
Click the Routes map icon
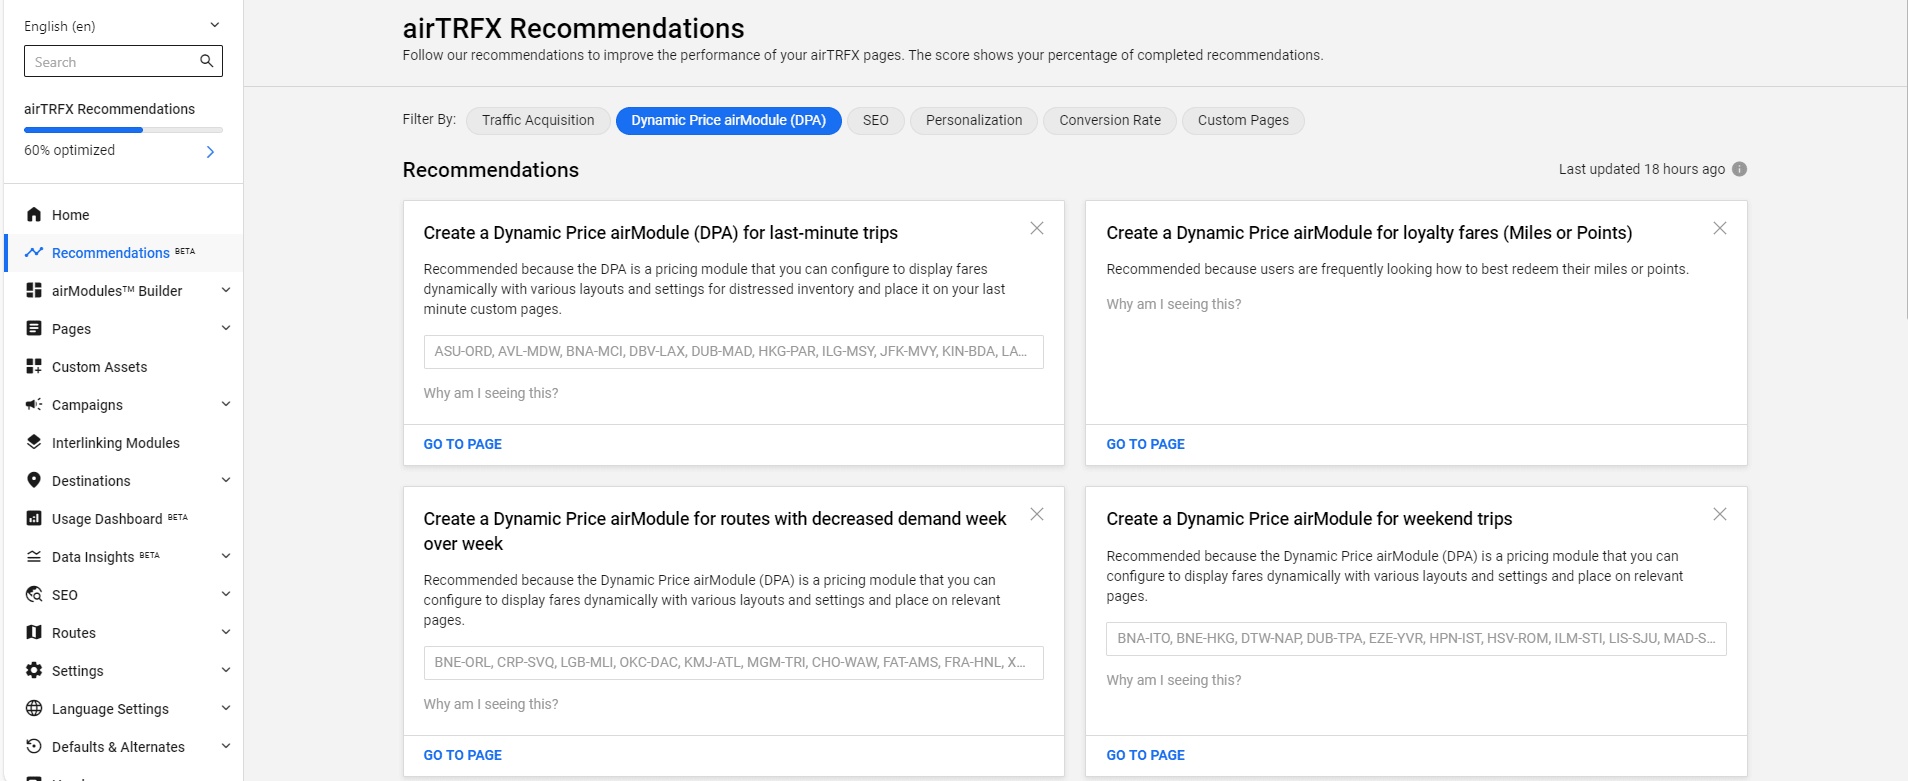point(34,632)
